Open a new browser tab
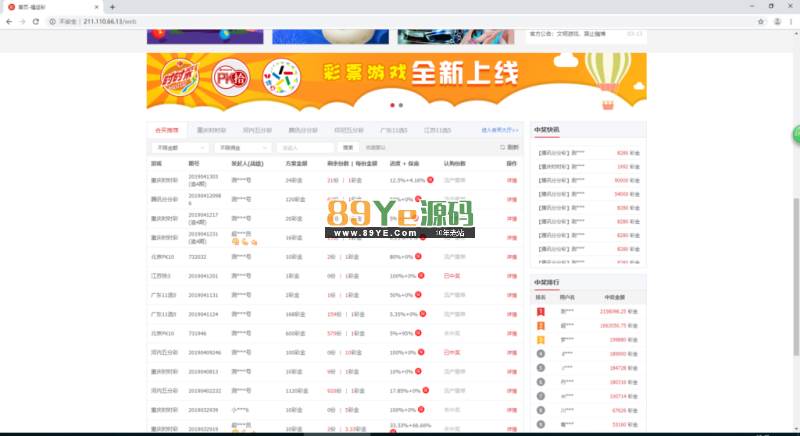800x436 pixels. [112, 6]
